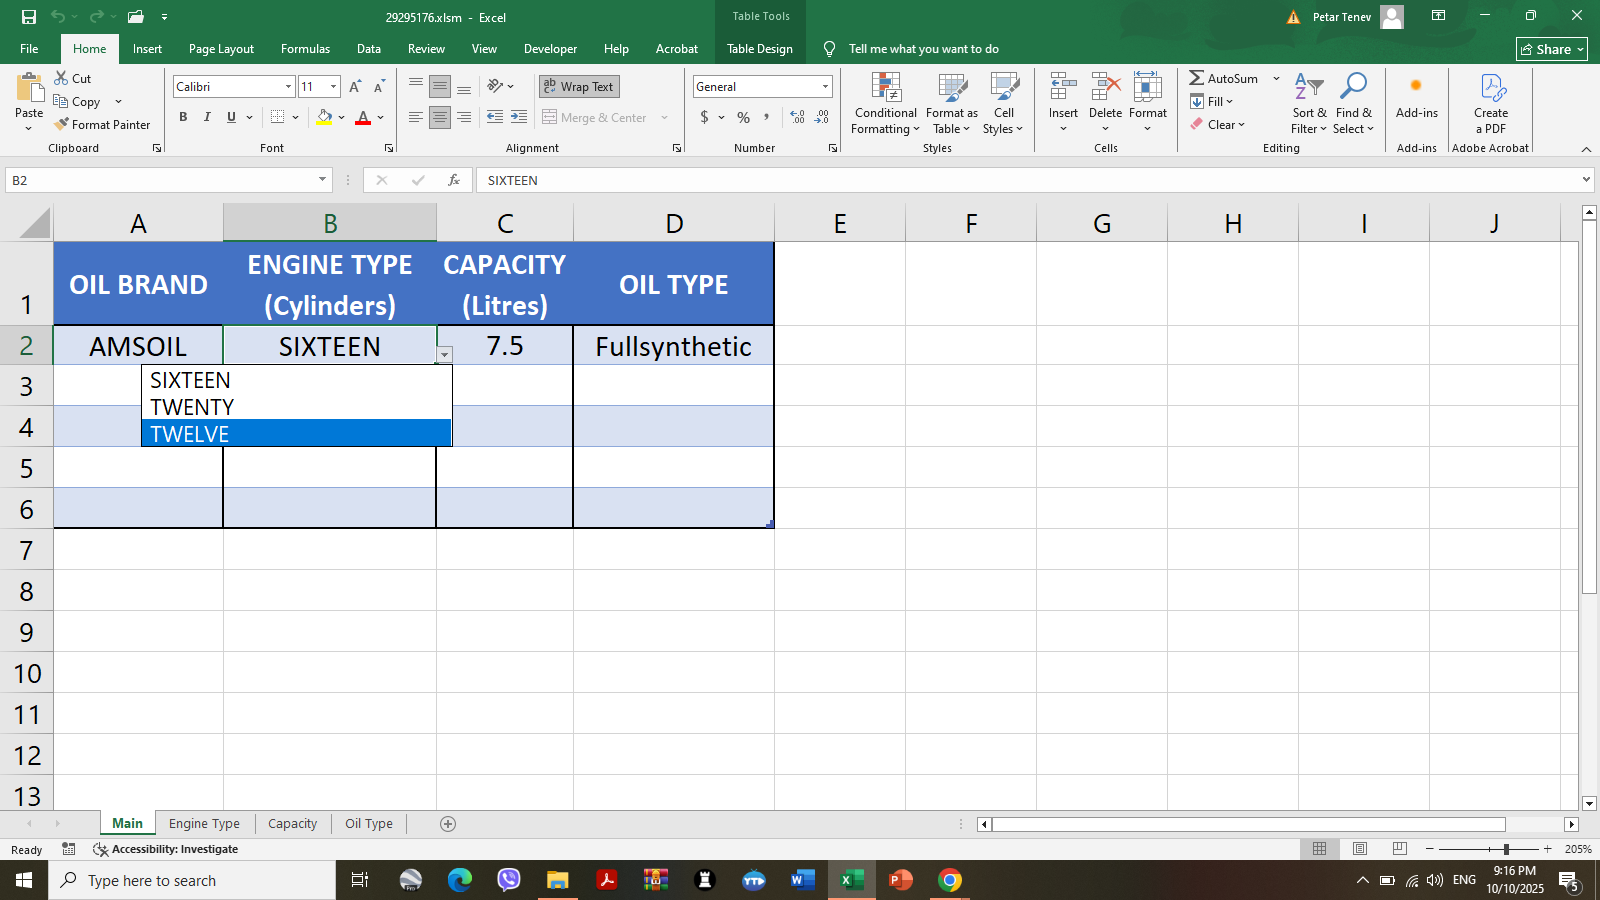Viewport: 1600px width, 900px height.
Task: Click the B2 data validation dropdown arrow
Action: pos(445,355)
